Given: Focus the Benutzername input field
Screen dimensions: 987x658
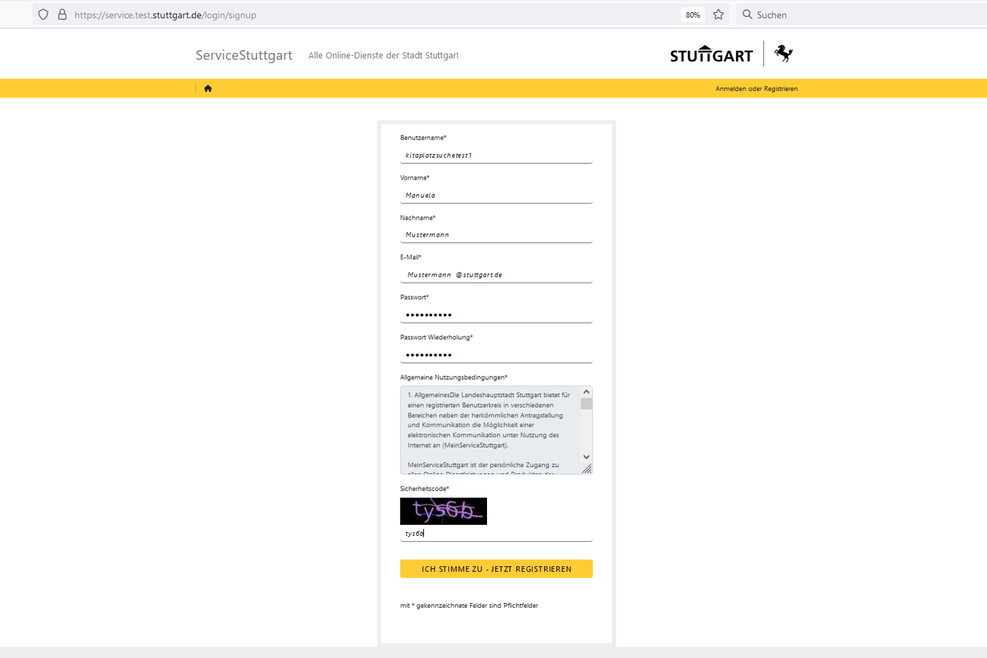Looking at the screenshot, I should [x=496, y=155].
